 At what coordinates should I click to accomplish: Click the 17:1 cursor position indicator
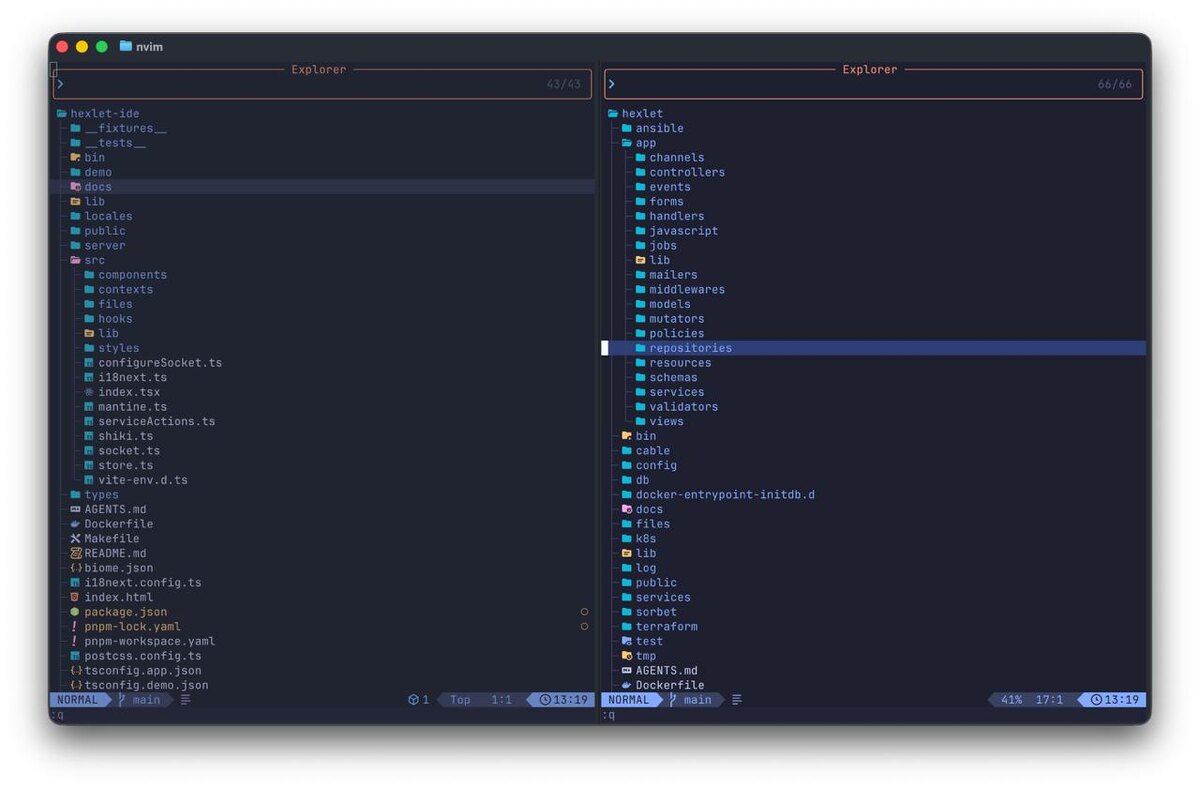click(1049, 700)
